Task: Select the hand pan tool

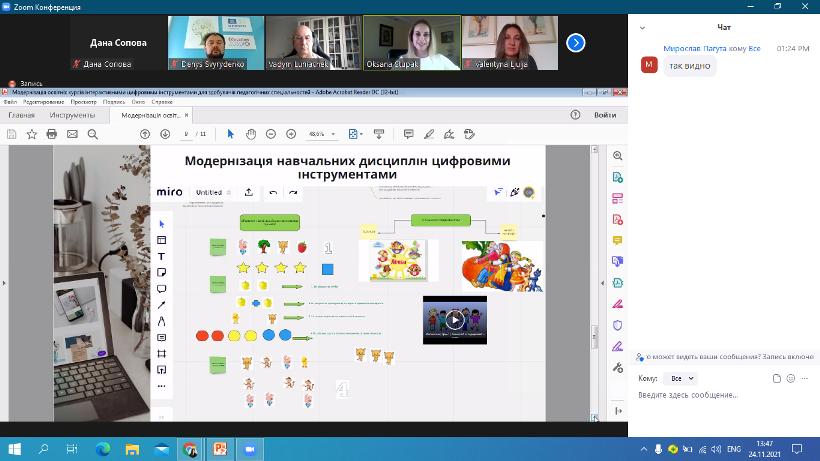Action: coord(251,133)
